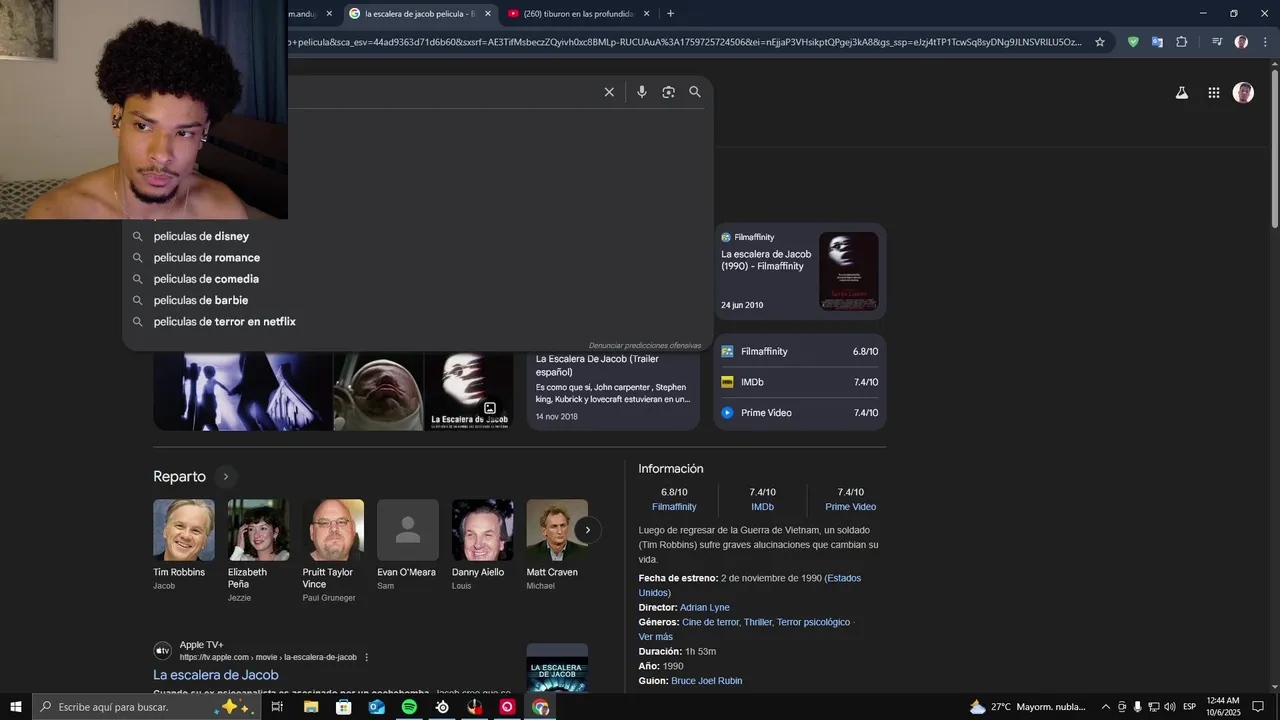Open Evan O'Meara placeholder photo
Screen dimensions: 1280x720
click(x=408, y=530)
